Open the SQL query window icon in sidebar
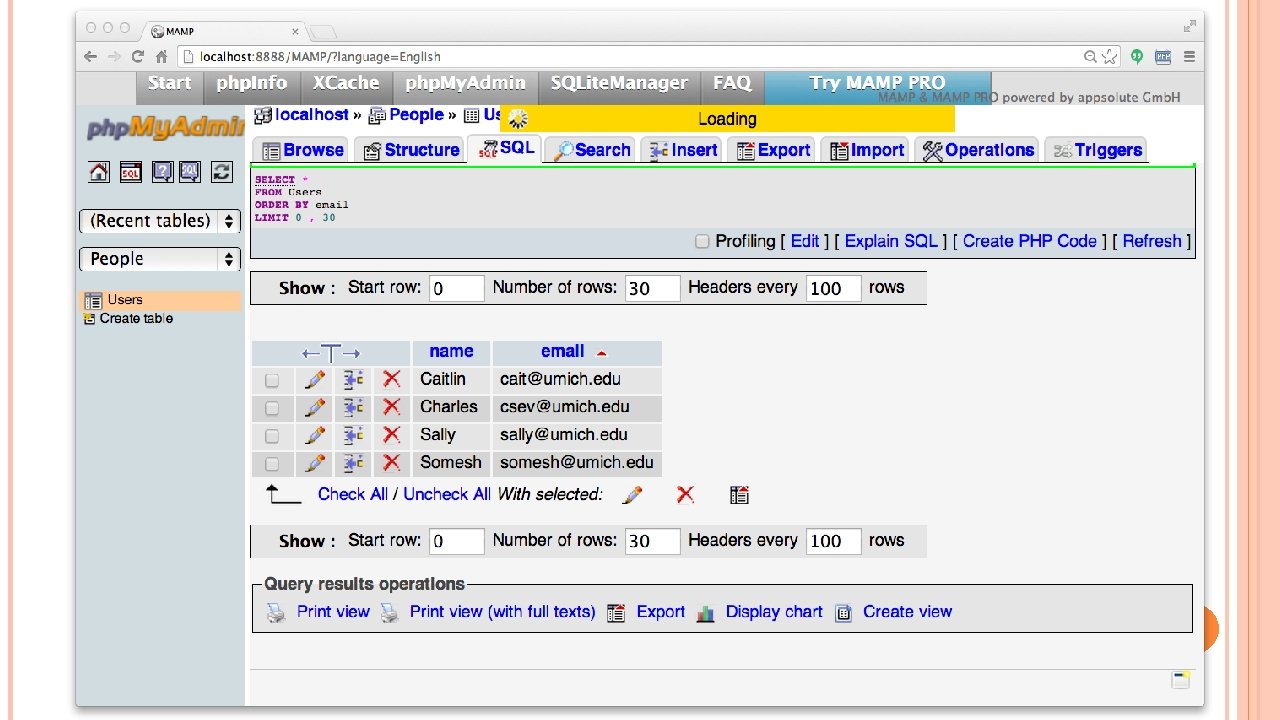1280x720 pixels. (130, 172)
